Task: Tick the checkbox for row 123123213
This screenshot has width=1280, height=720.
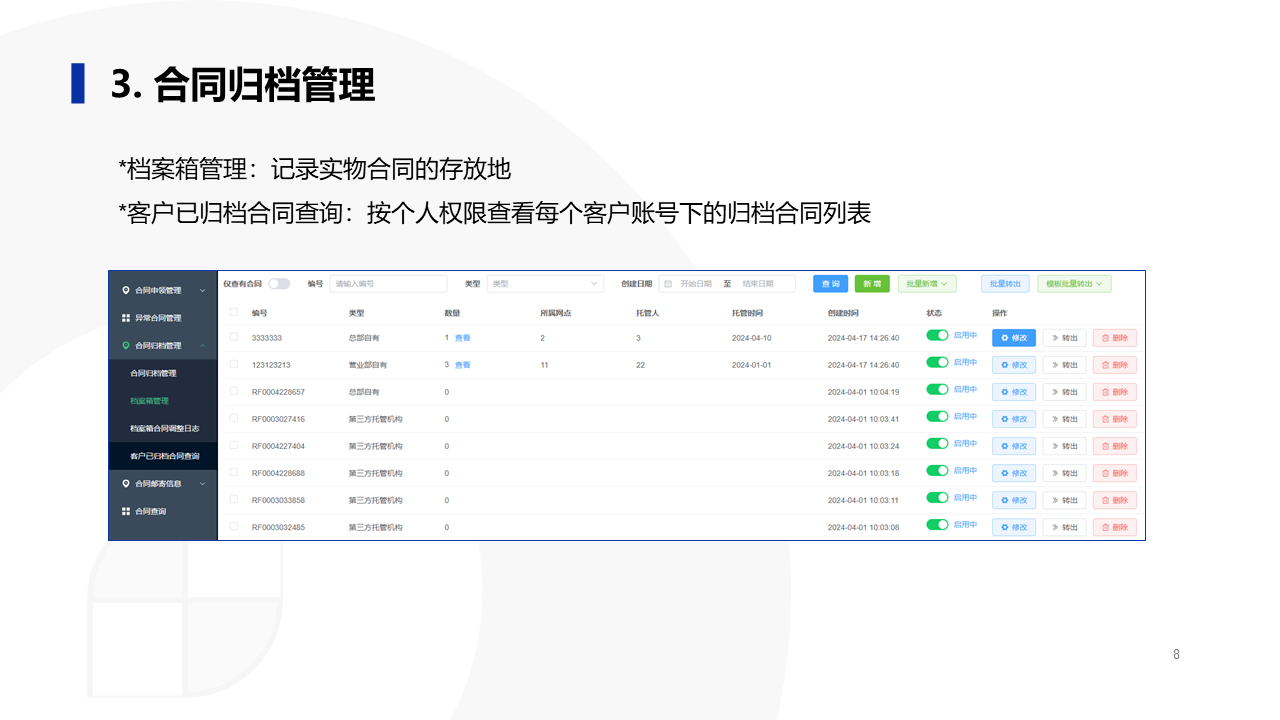Action: (x=234, y=364)
